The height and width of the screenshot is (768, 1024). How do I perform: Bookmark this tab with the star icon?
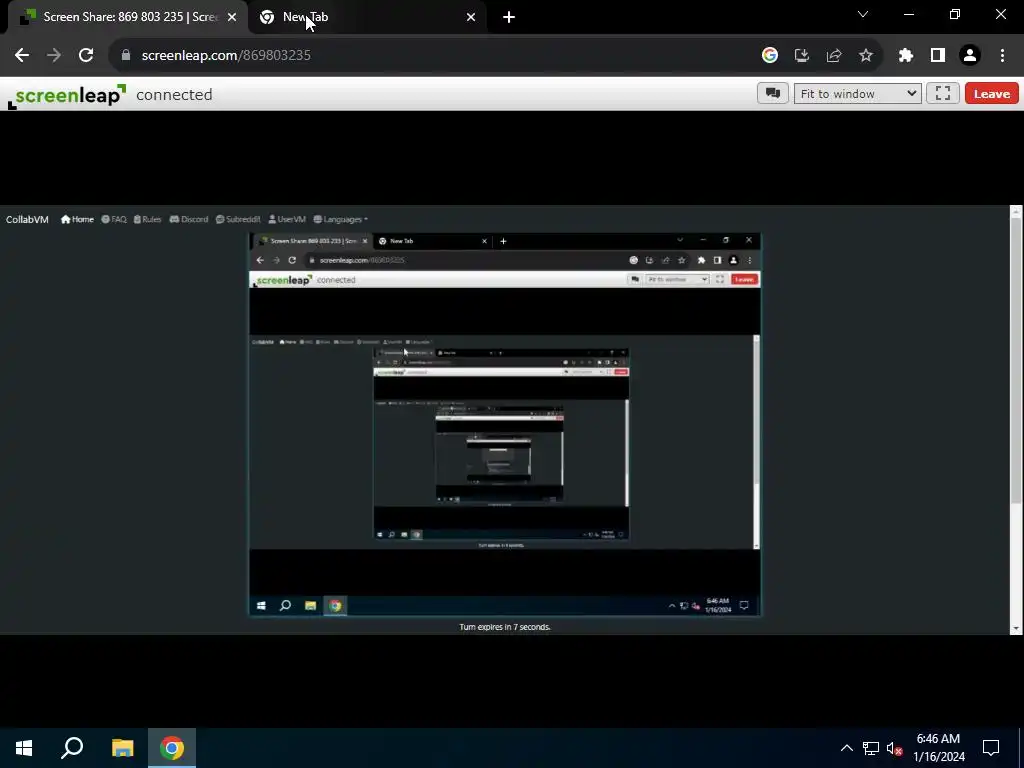[865, 56]
